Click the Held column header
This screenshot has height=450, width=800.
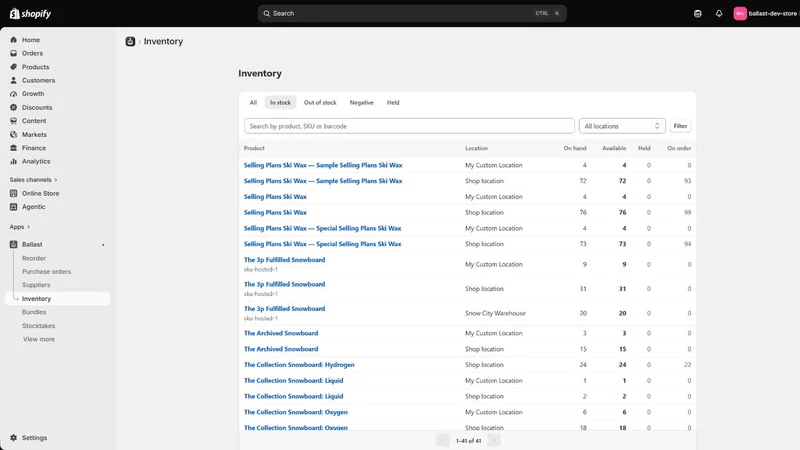point(644,148)
